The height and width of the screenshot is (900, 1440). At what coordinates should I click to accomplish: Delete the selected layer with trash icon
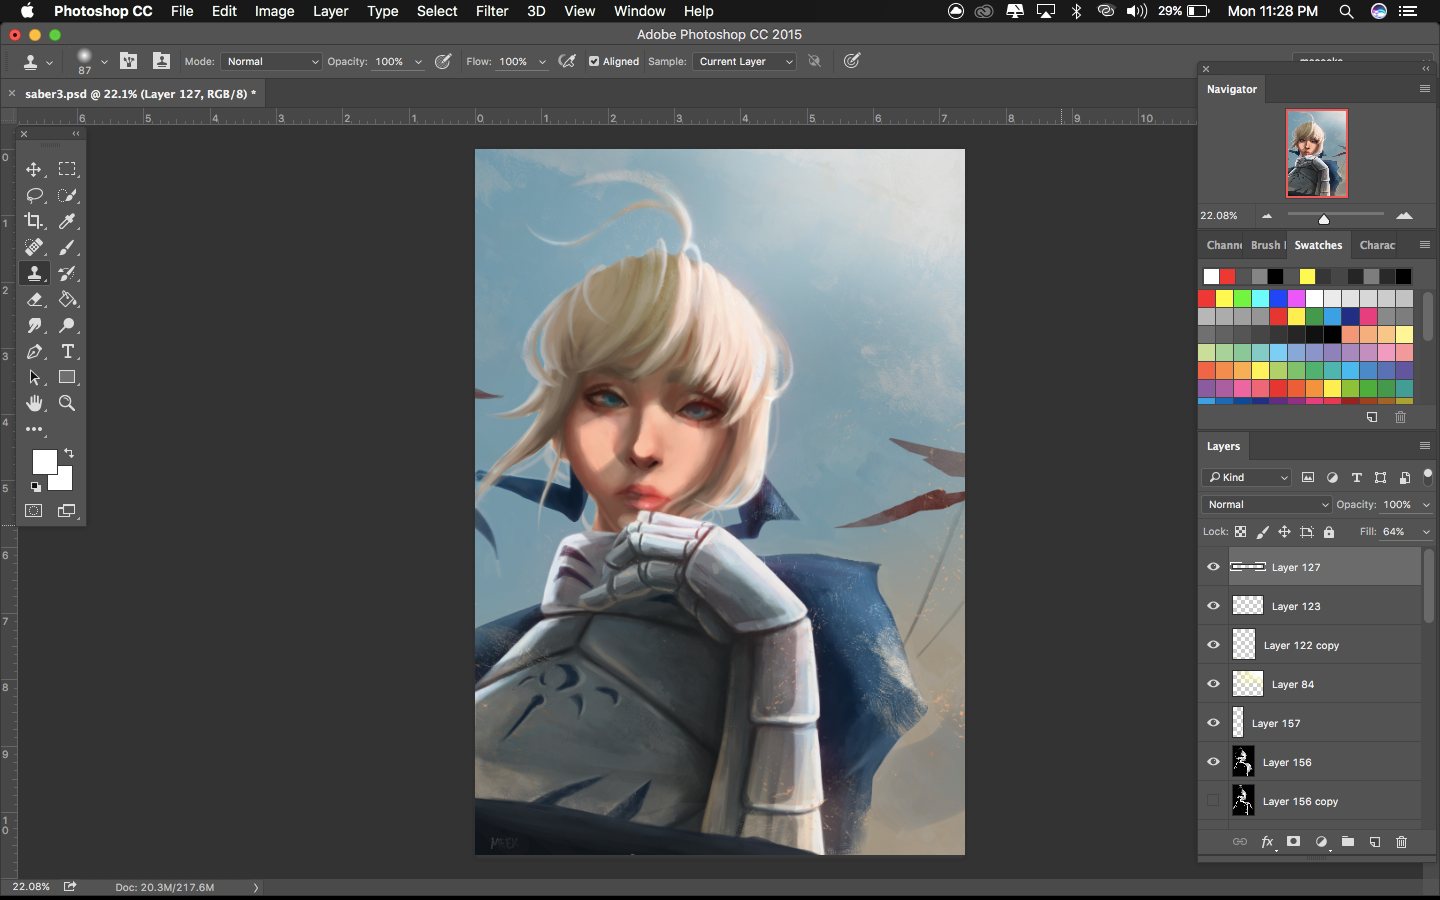[1401, 842]
